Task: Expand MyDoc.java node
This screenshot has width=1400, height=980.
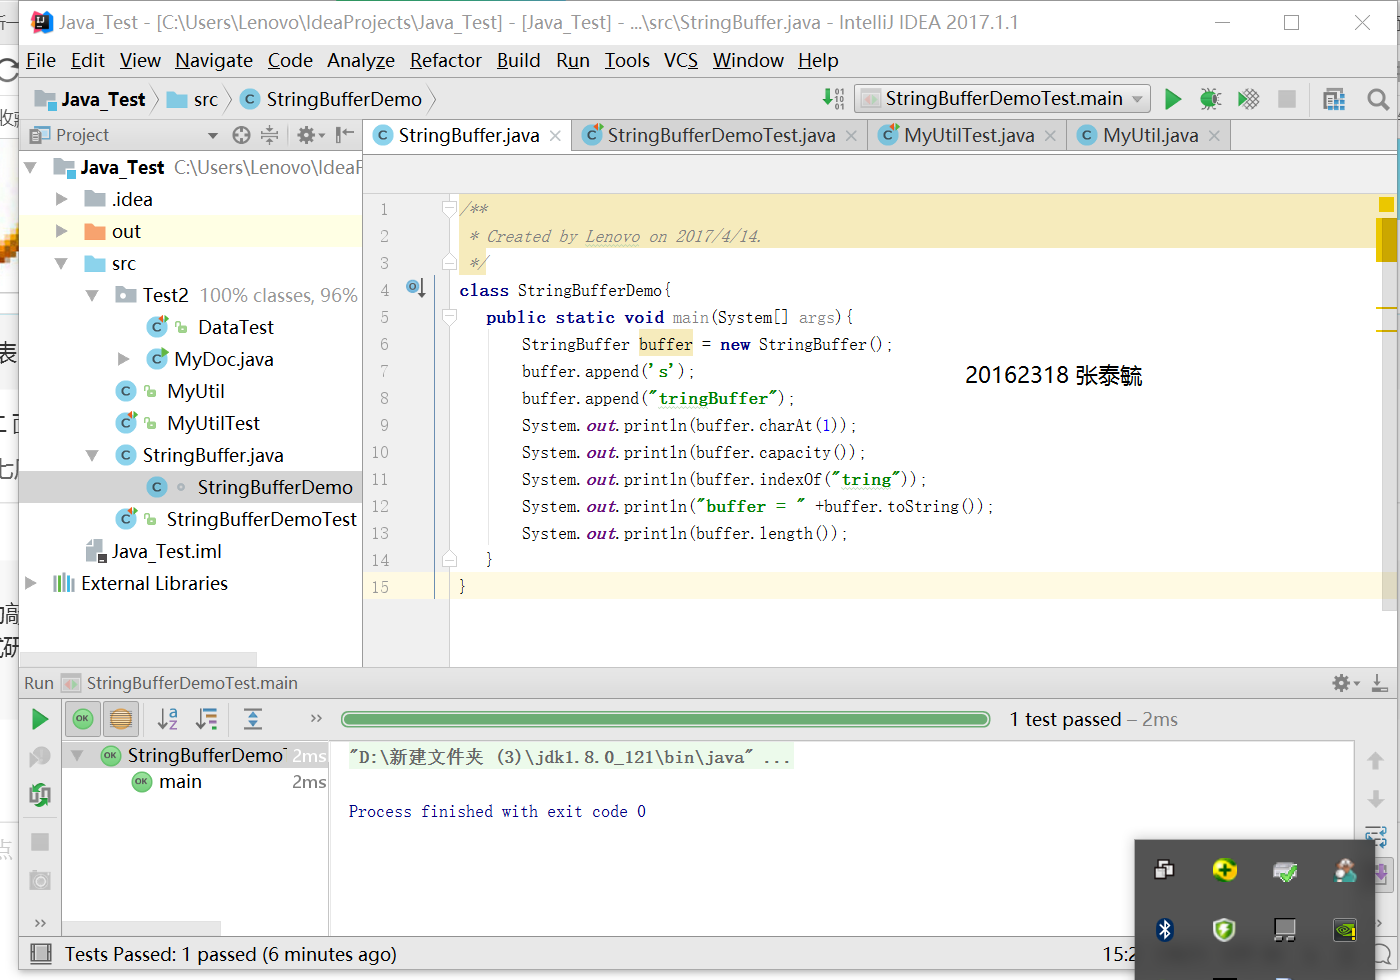Action: point(124,359)
